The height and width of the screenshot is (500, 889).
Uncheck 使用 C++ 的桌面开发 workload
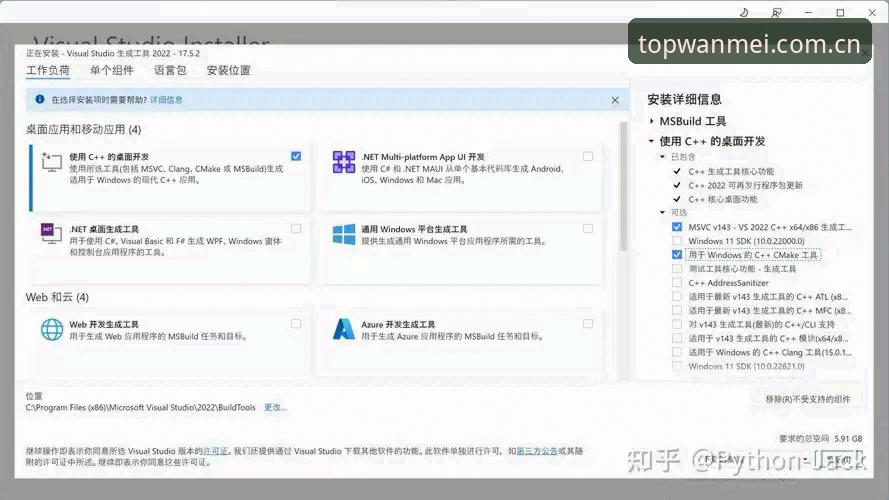(296, 156)
